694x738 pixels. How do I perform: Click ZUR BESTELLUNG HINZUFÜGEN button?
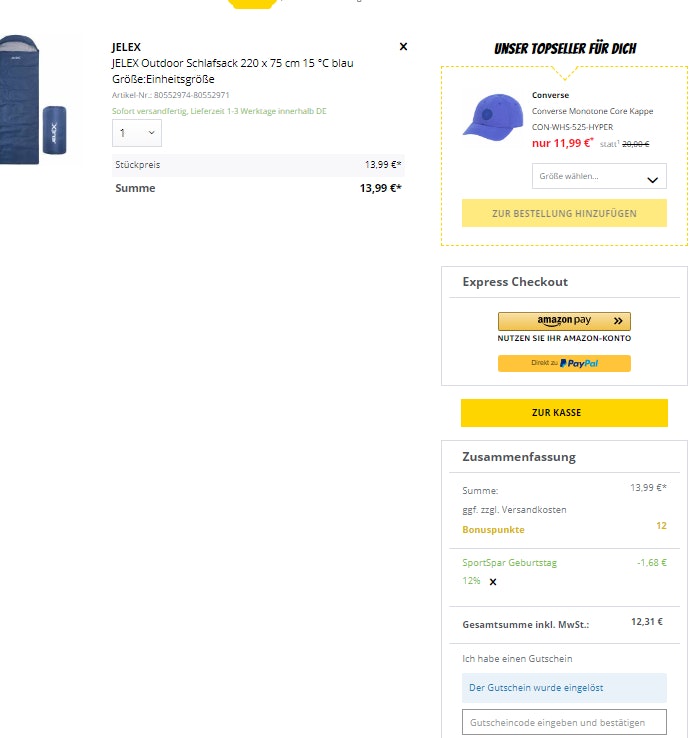click(x=564, y=213)
